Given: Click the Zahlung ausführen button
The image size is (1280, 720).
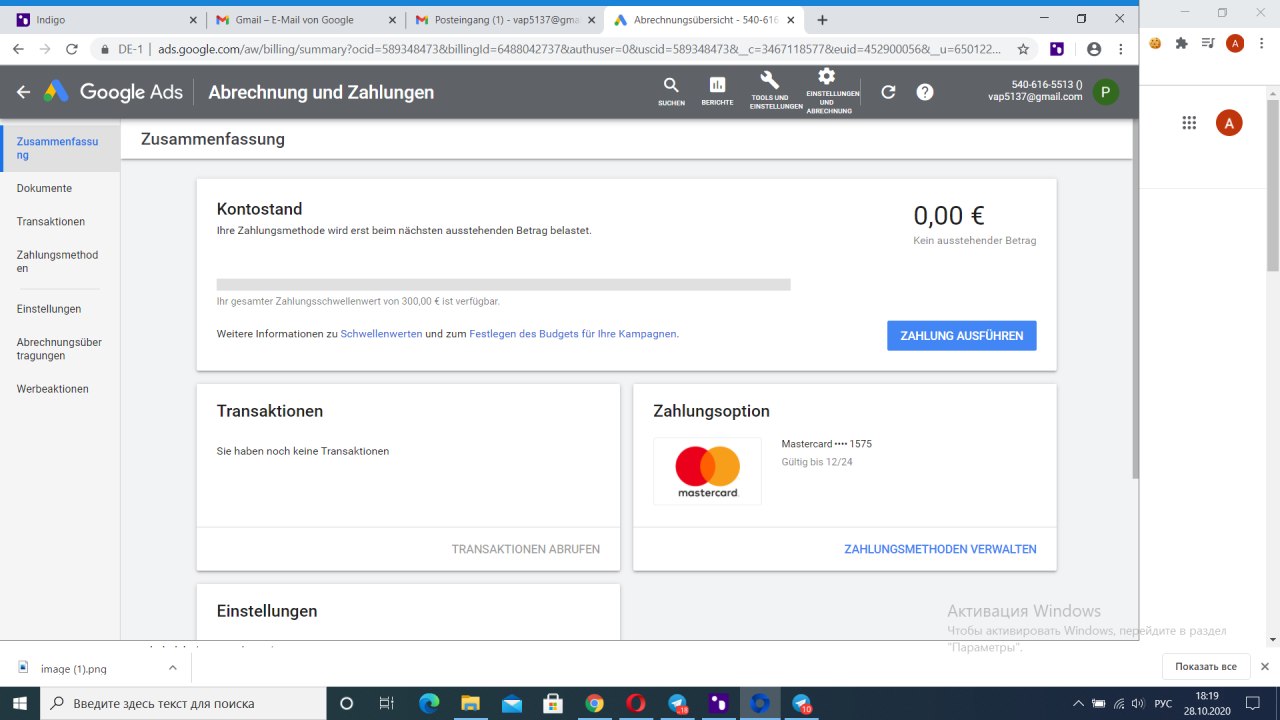Looking at the screenshot, I should 961,336.
